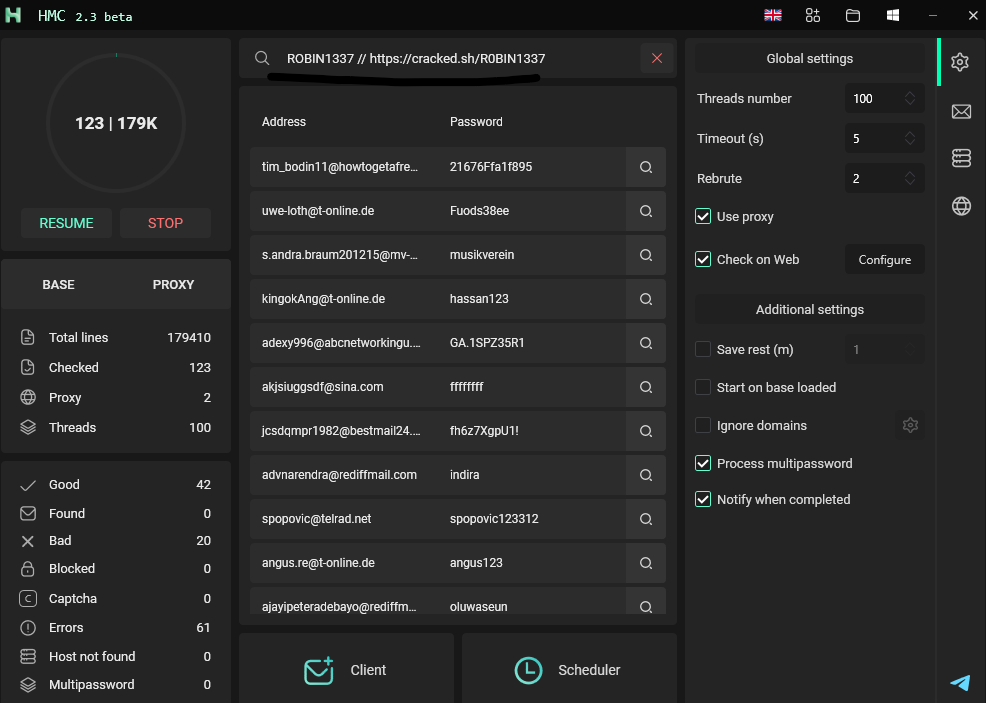The image size is (986, 703).
Task: Click the Rebrute value stepper arrows
Action: 909,178
